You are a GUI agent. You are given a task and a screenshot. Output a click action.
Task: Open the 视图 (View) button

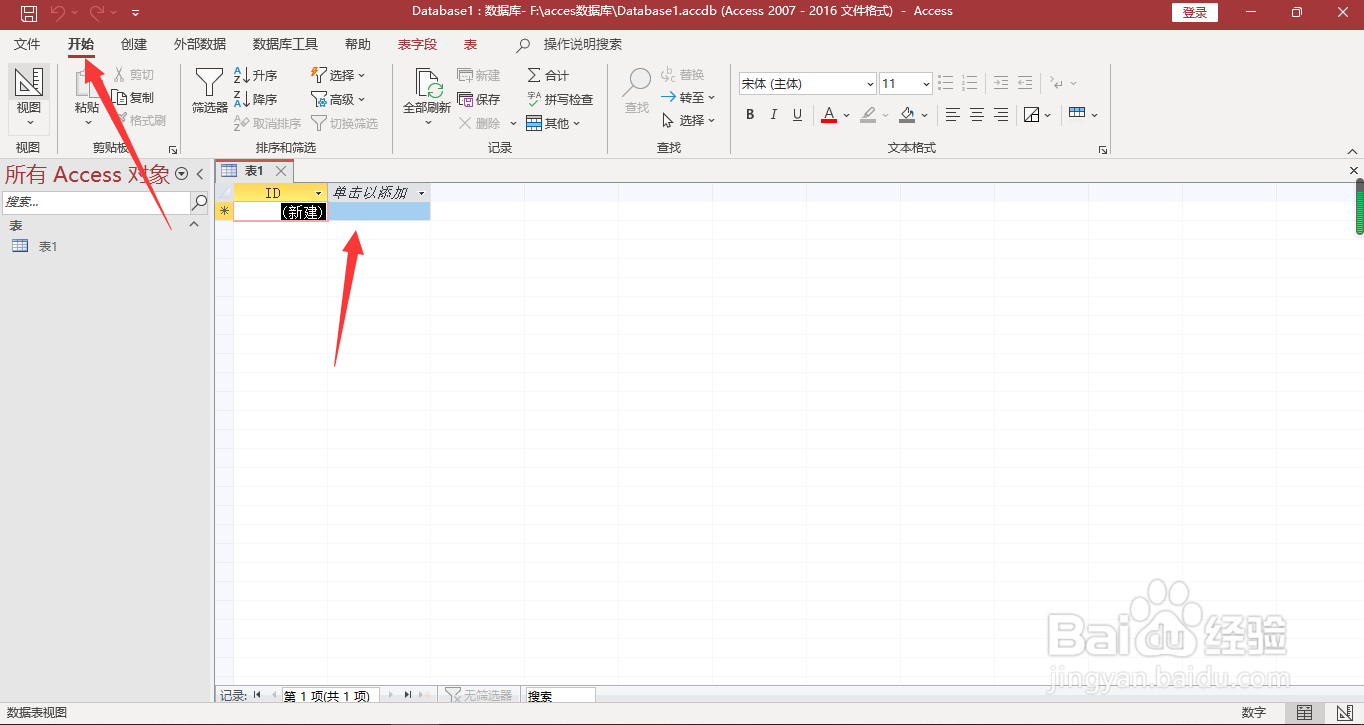point(29,99)
